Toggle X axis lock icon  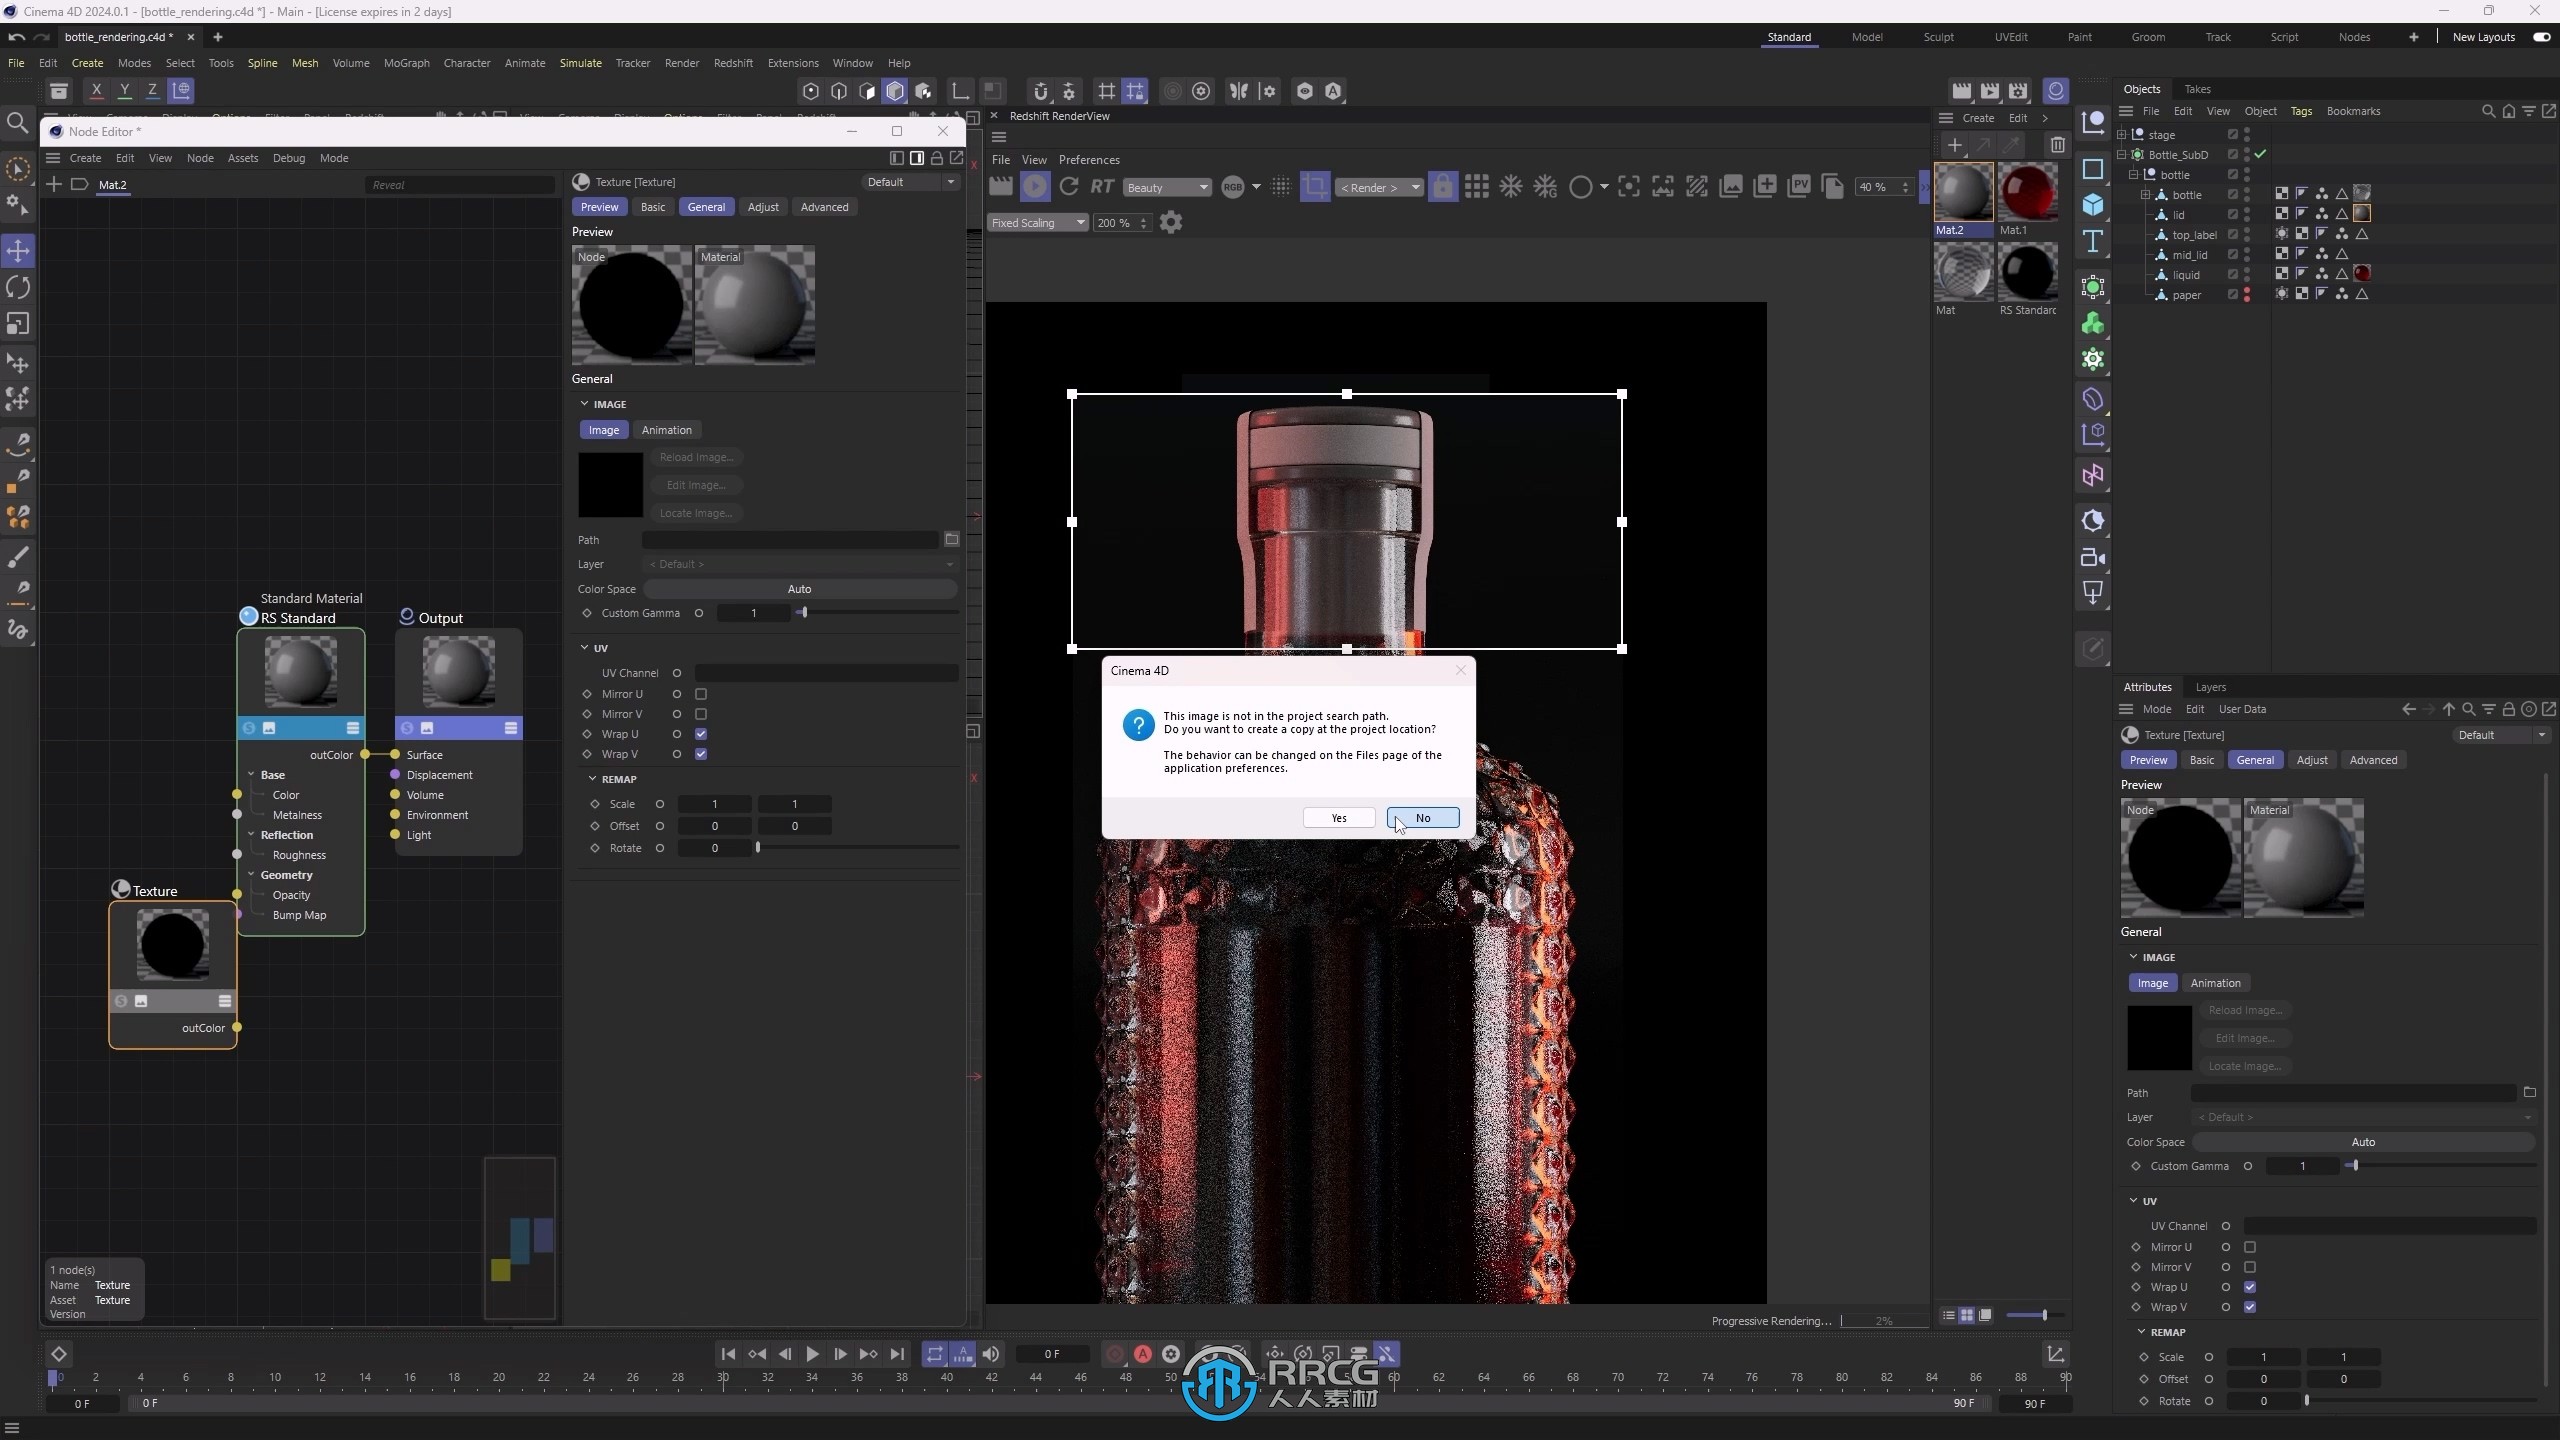click(96, 91)
